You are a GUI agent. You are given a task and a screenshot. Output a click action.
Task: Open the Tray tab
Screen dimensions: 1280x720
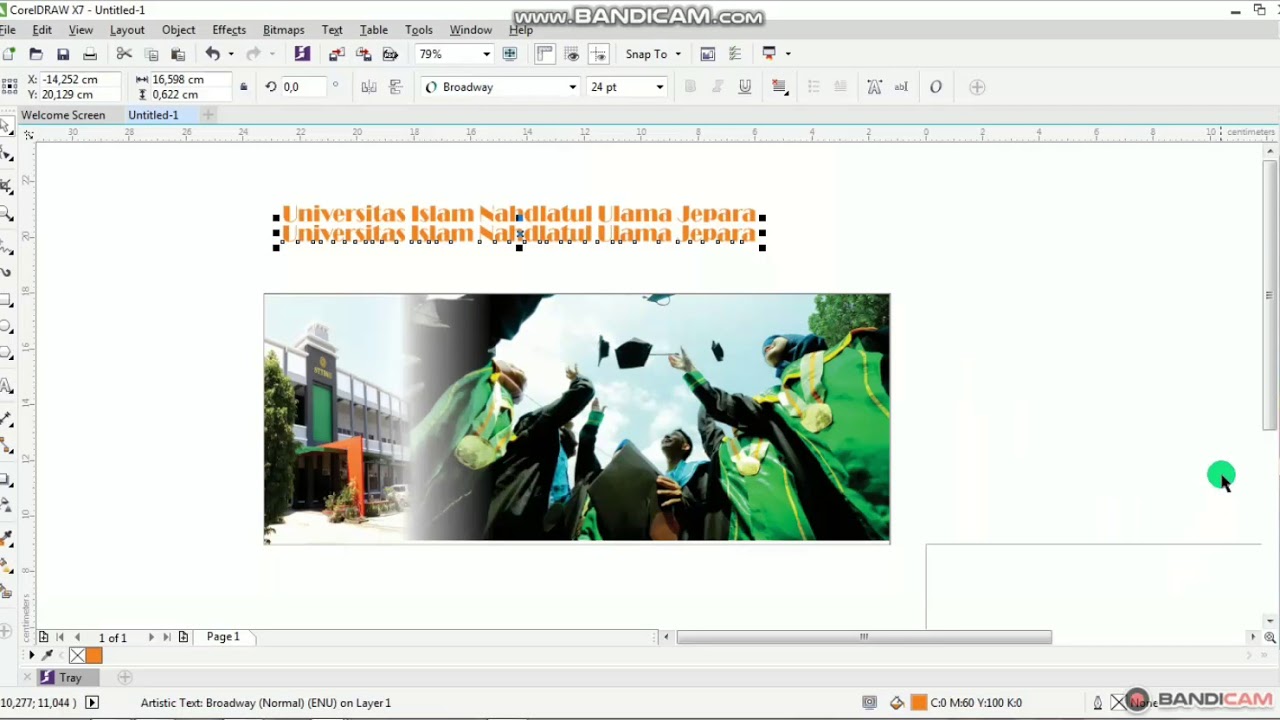tap(69, 677)
